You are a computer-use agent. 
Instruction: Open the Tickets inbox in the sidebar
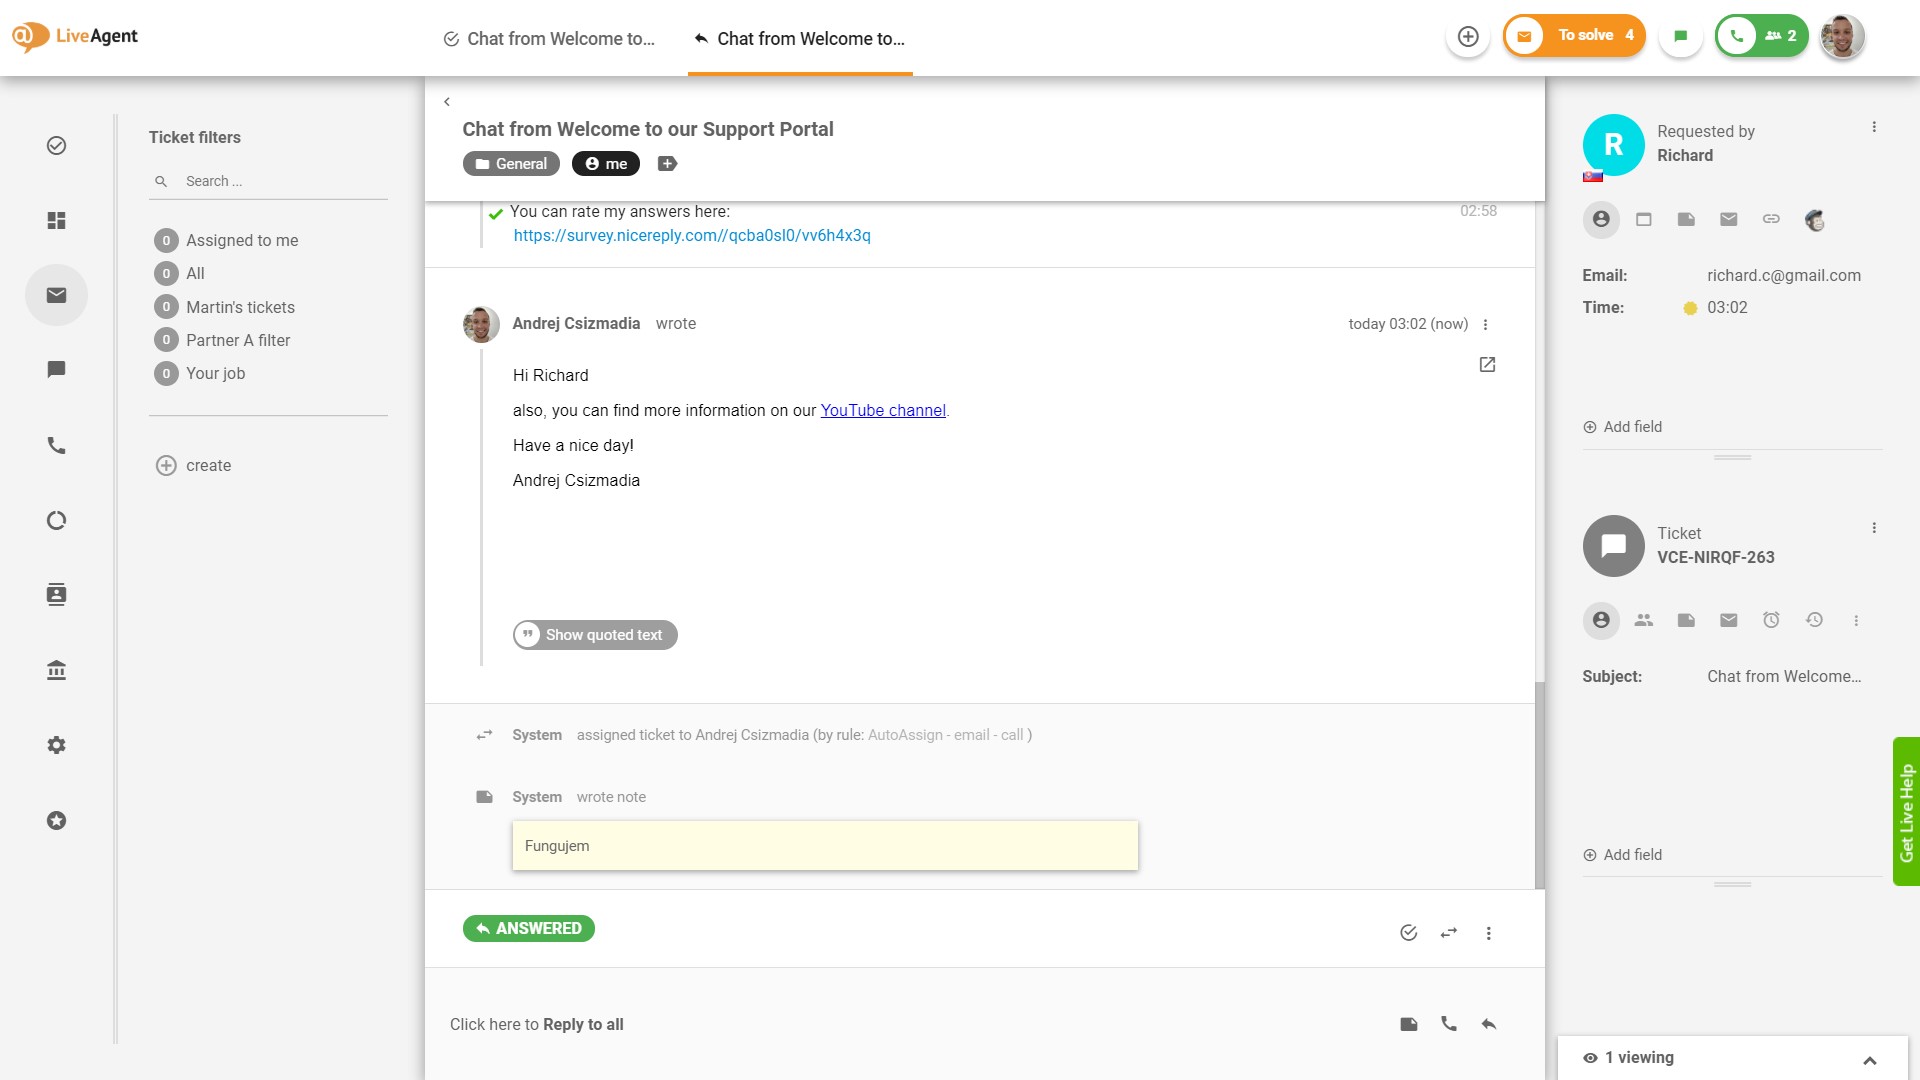coord(56,295)
